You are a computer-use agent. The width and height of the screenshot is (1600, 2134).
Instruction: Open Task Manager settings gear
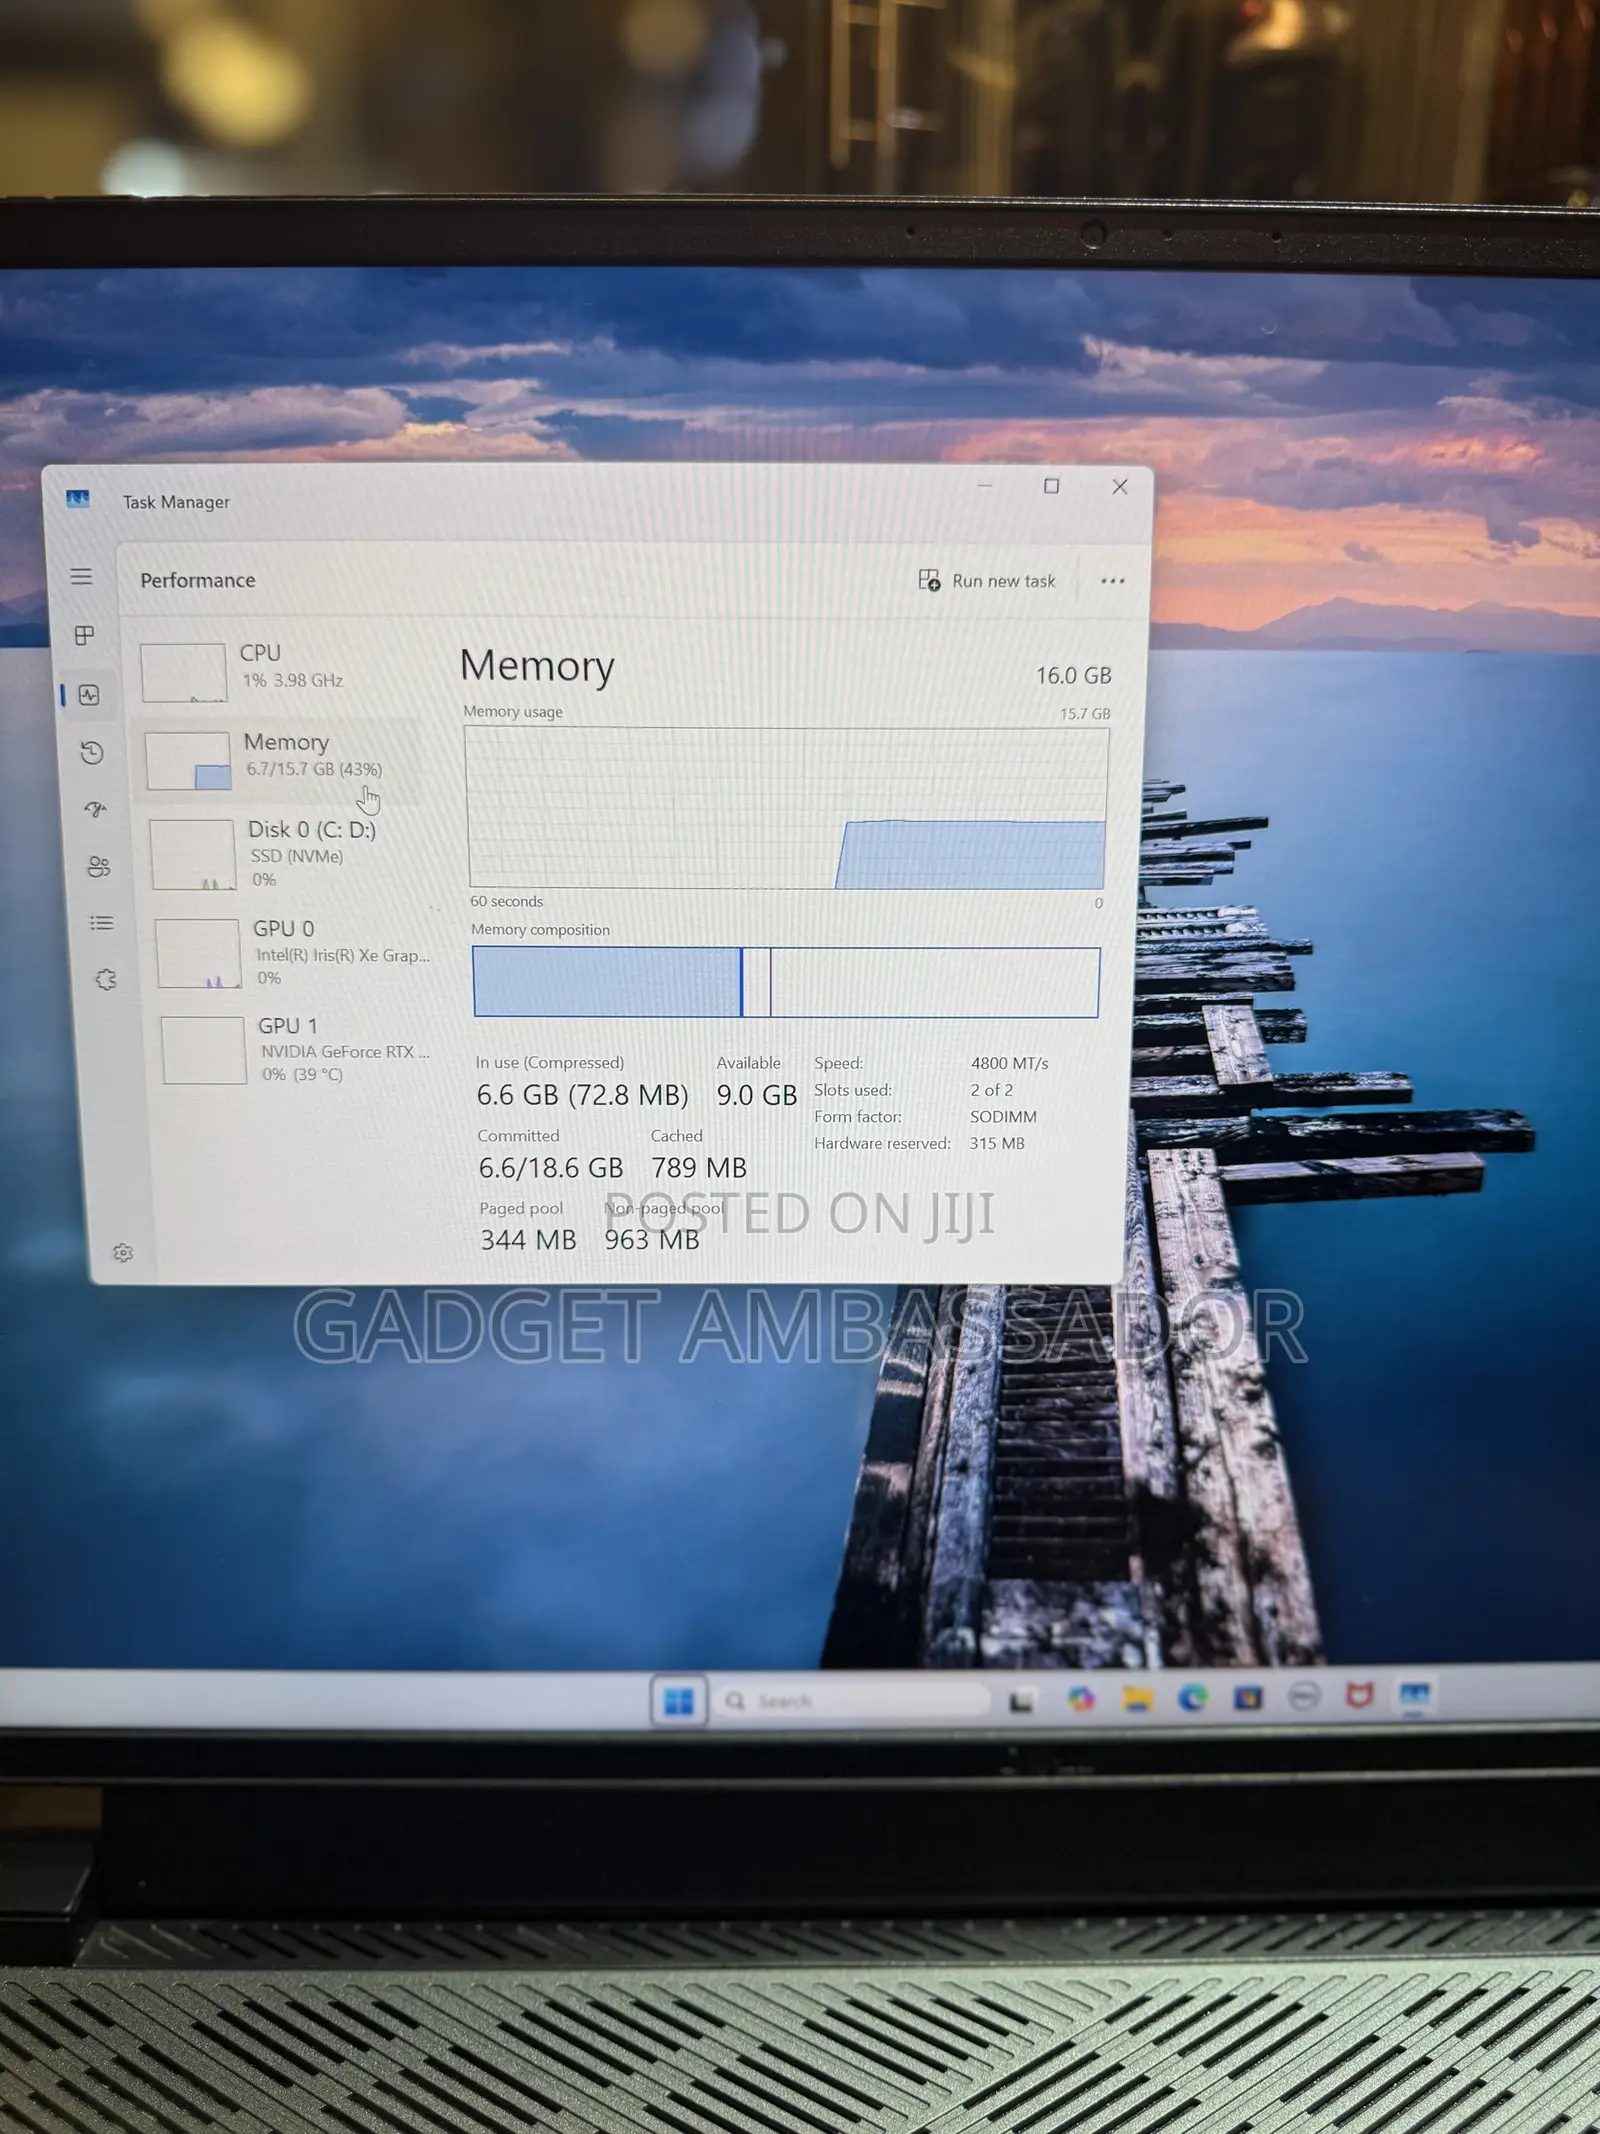click(x=123, y=1252)
